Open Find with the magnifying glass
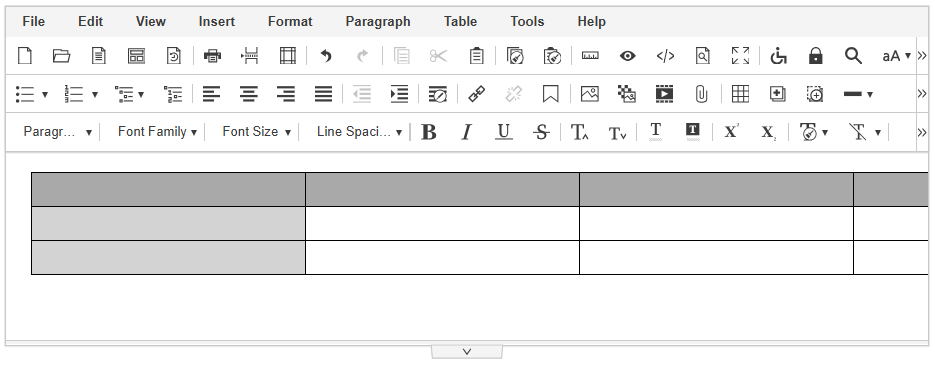The height and width of the screenshot is (377, 935). tap(853, 56)
